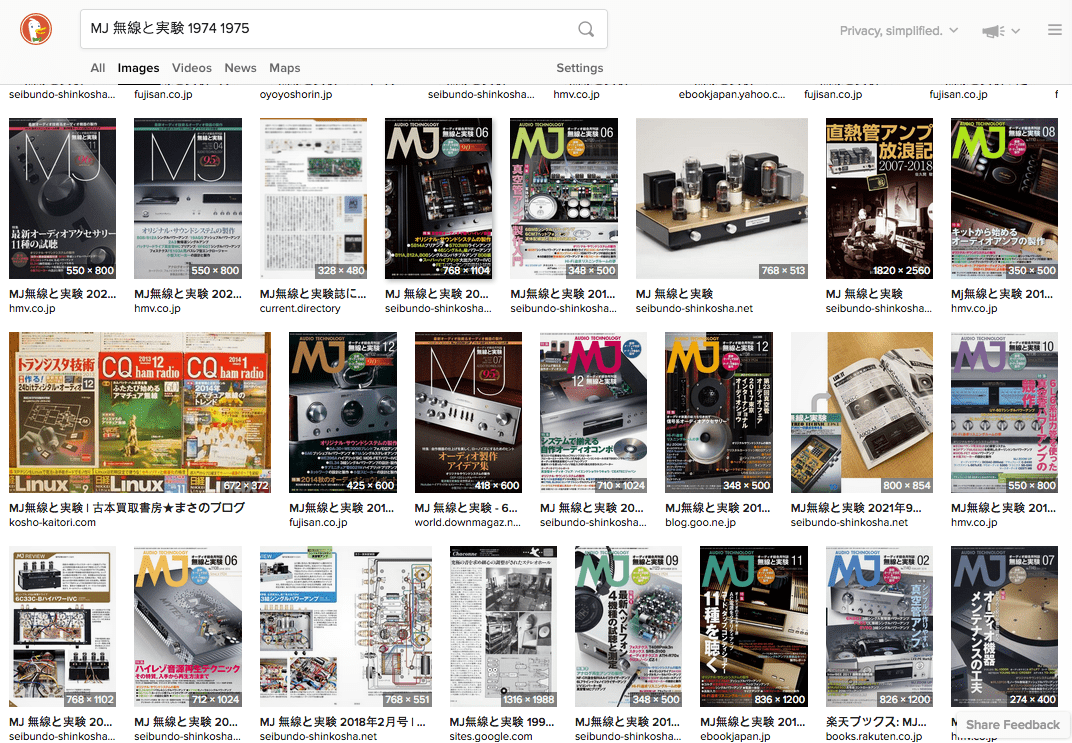Image resolution: width=1072 pixels, height=743 pixels.
Task: Open the 826 × 1200 MJ 02 cover thumbnail
Action: (879, 626)
